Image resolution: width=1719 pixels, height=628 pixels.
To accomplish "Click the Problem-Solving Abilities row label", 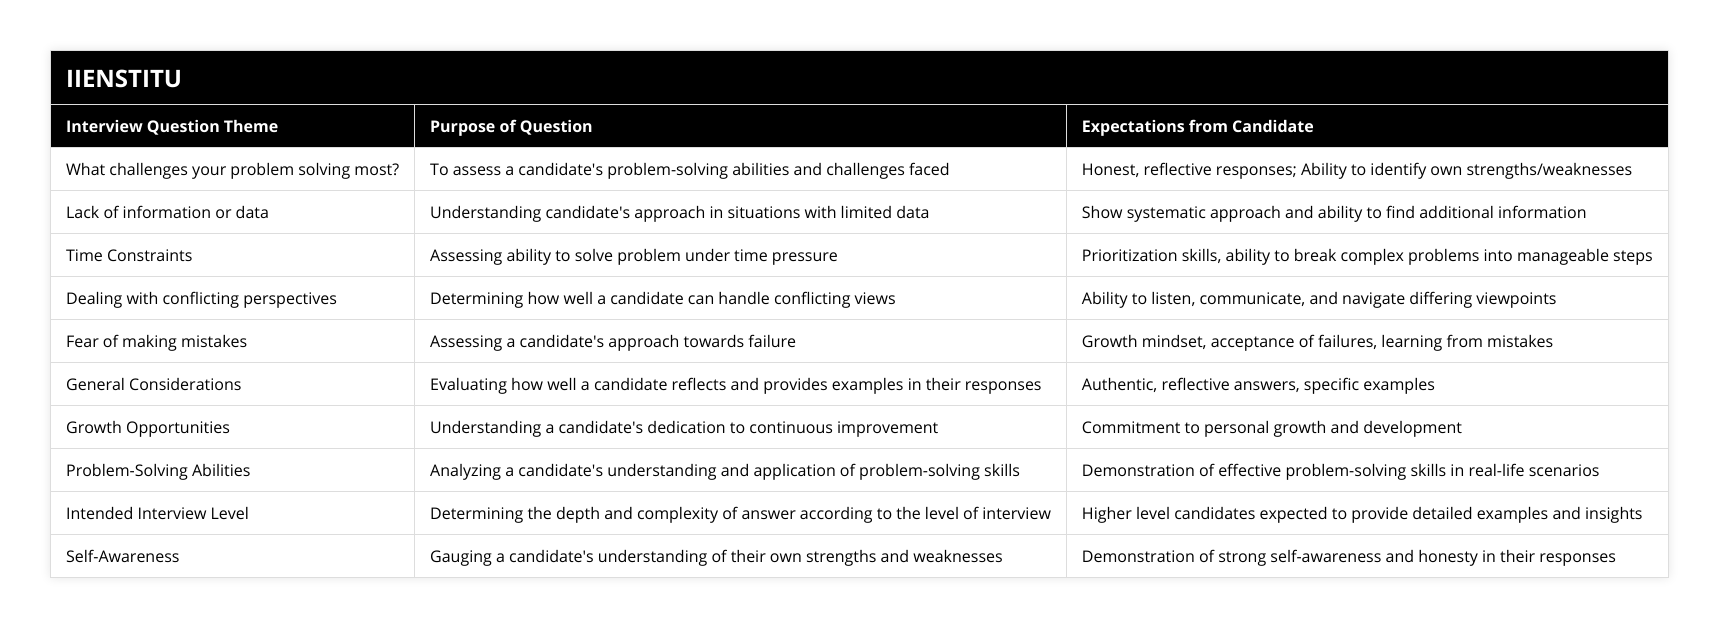I will 158,470.
